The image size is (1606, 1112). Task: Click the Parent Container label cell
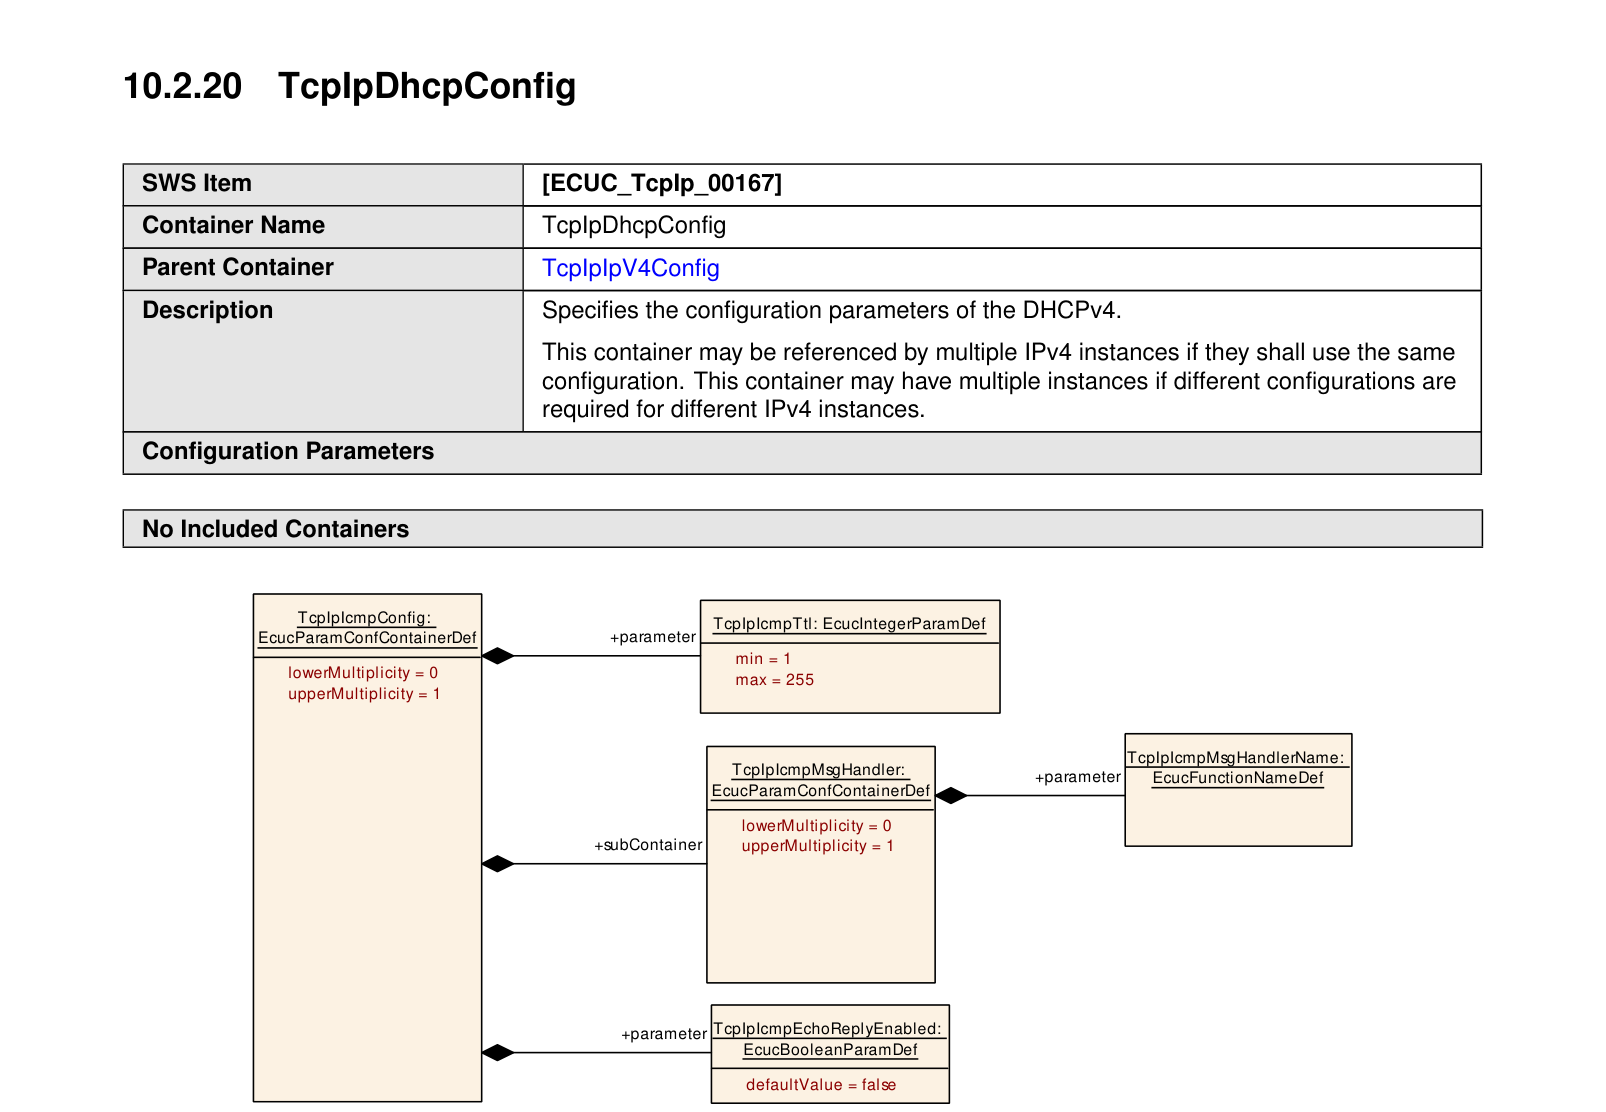click(x=323, y=269)
